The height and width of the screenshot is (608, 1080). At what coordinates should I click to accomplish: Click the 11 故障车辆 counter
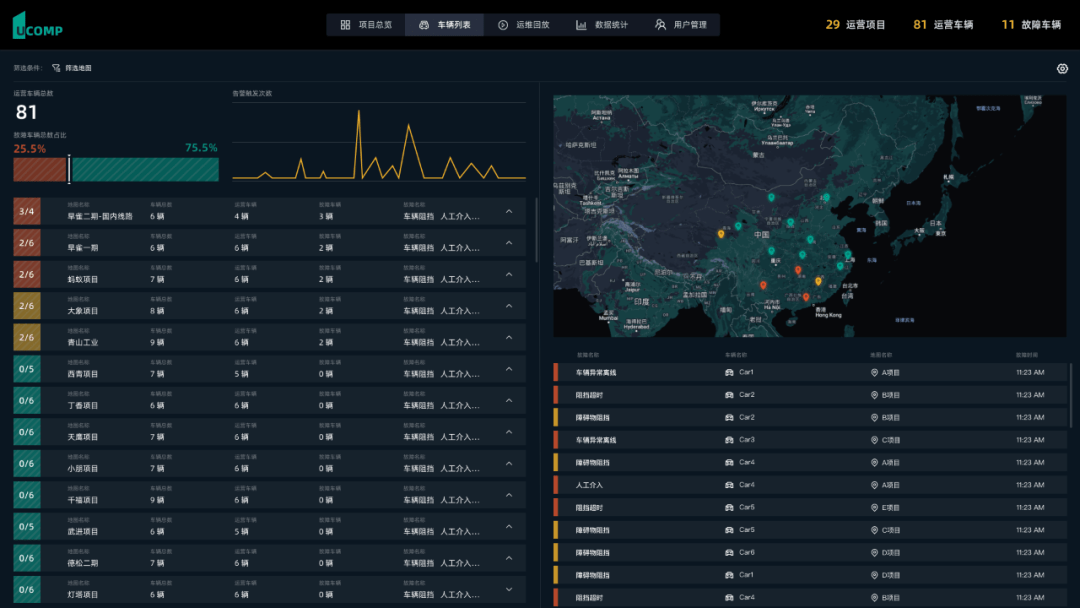pyautogui.click(x=1031, y=25)
